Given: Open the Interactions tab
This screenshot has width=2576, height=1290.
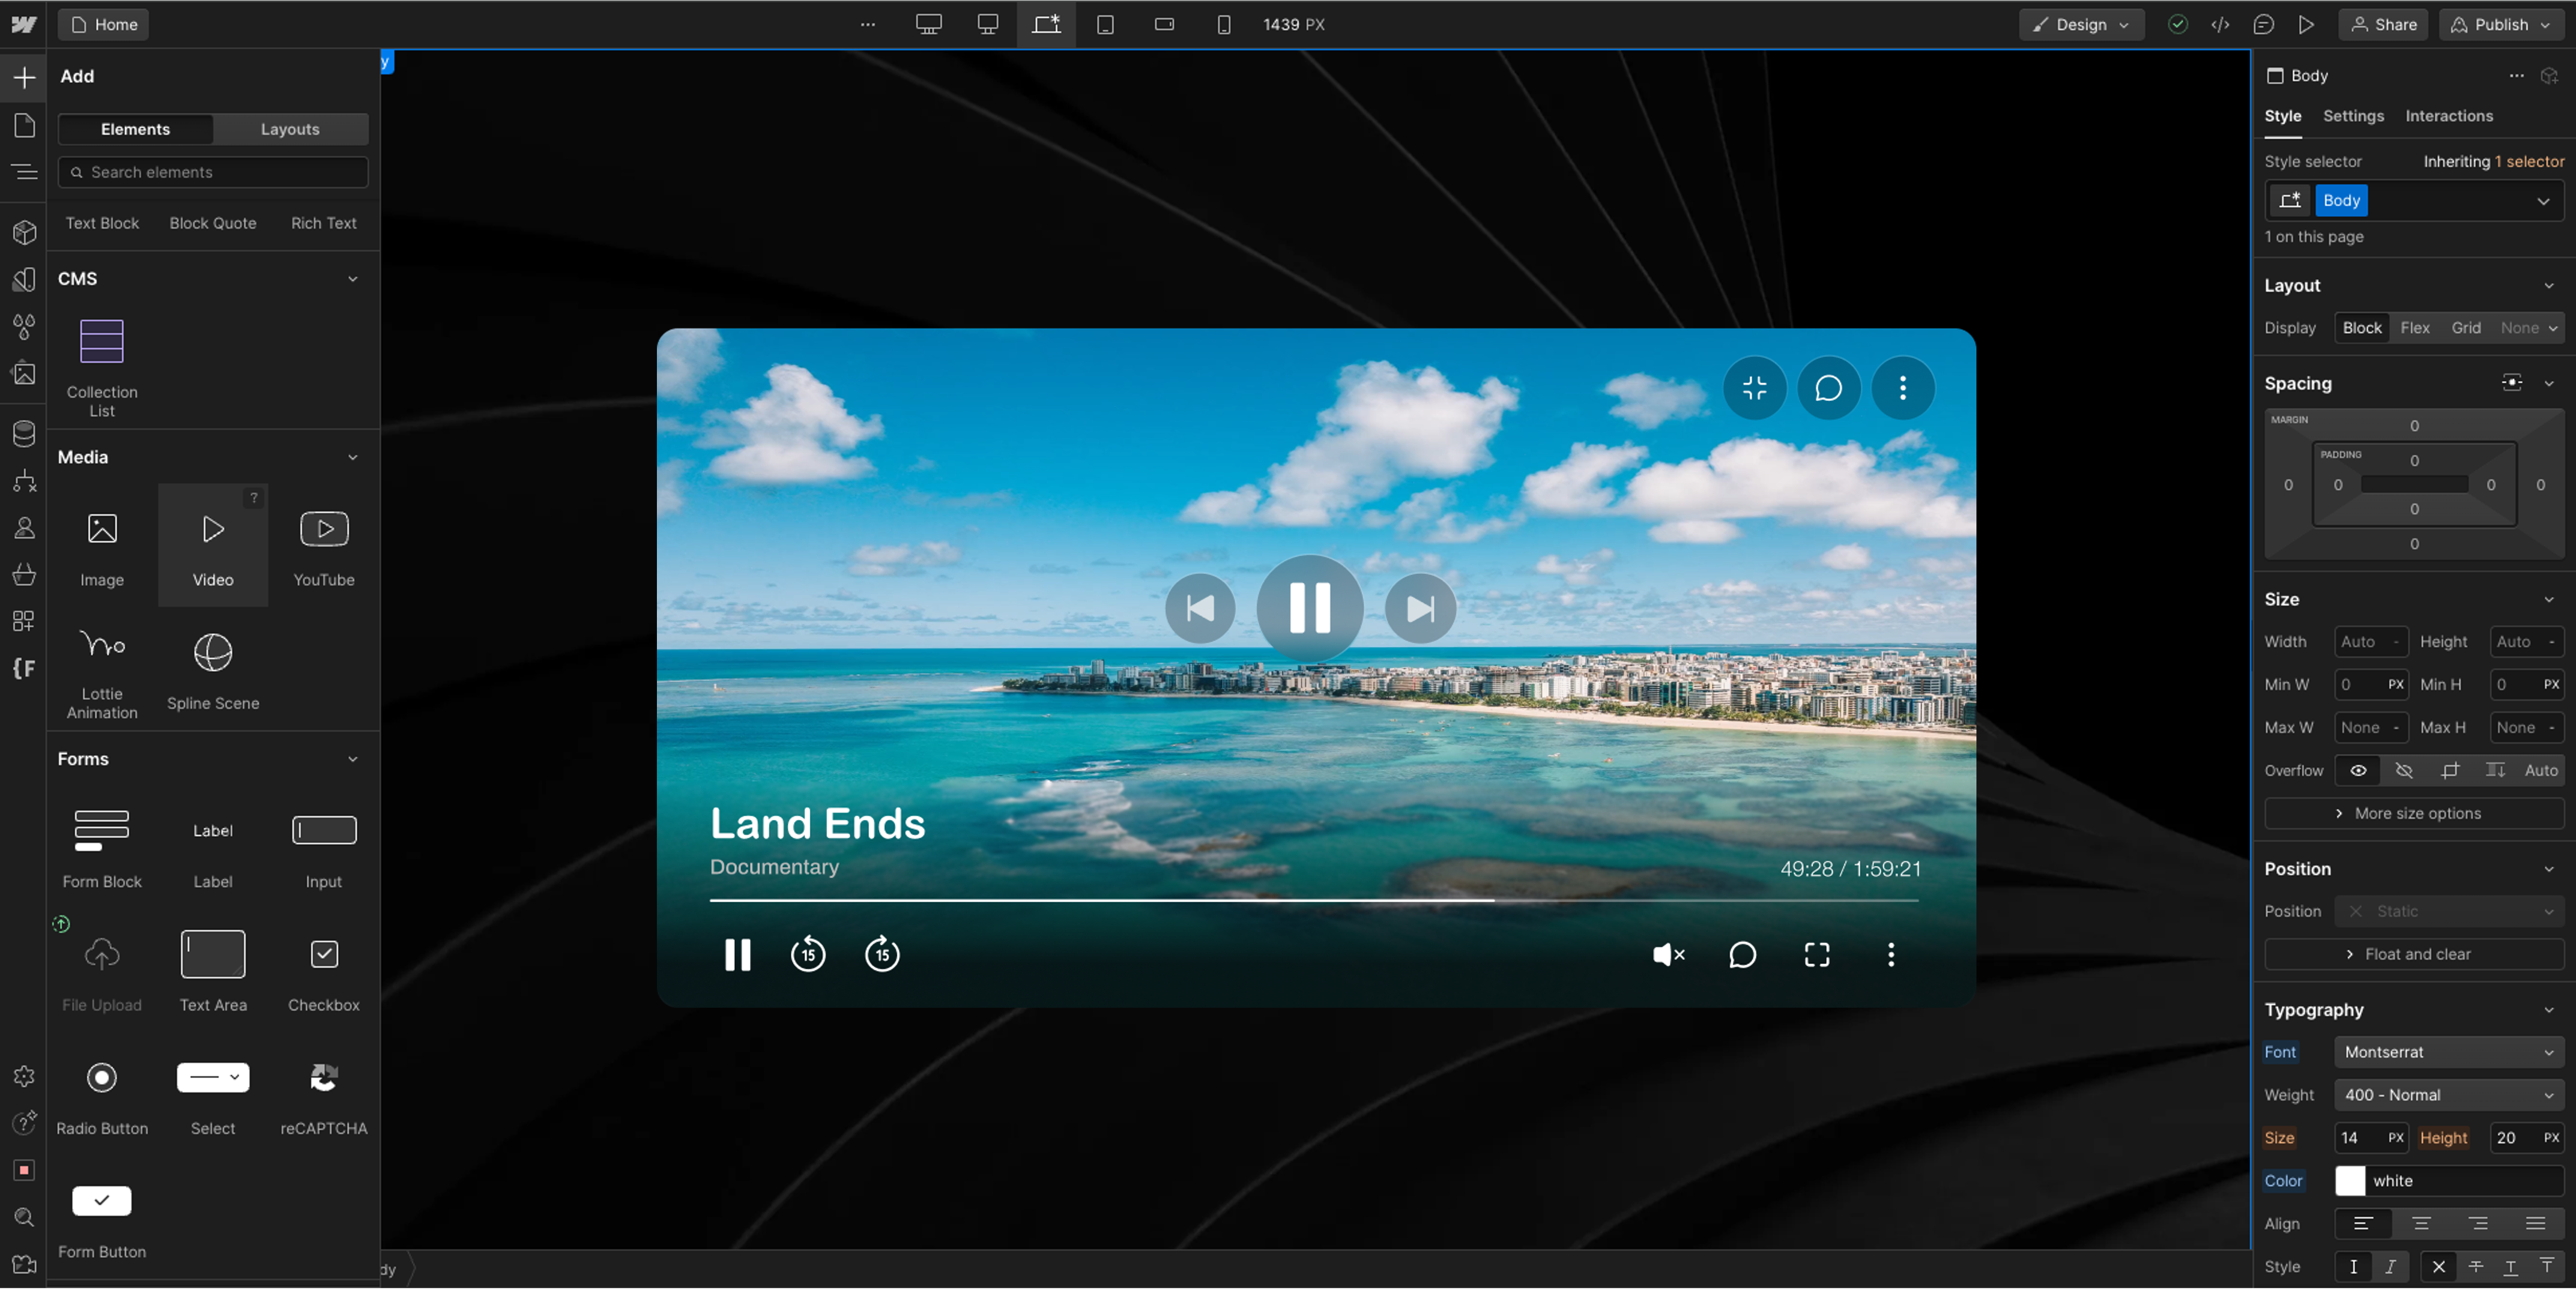Looking at the screenshot, I should click(x=2448, y=116).
